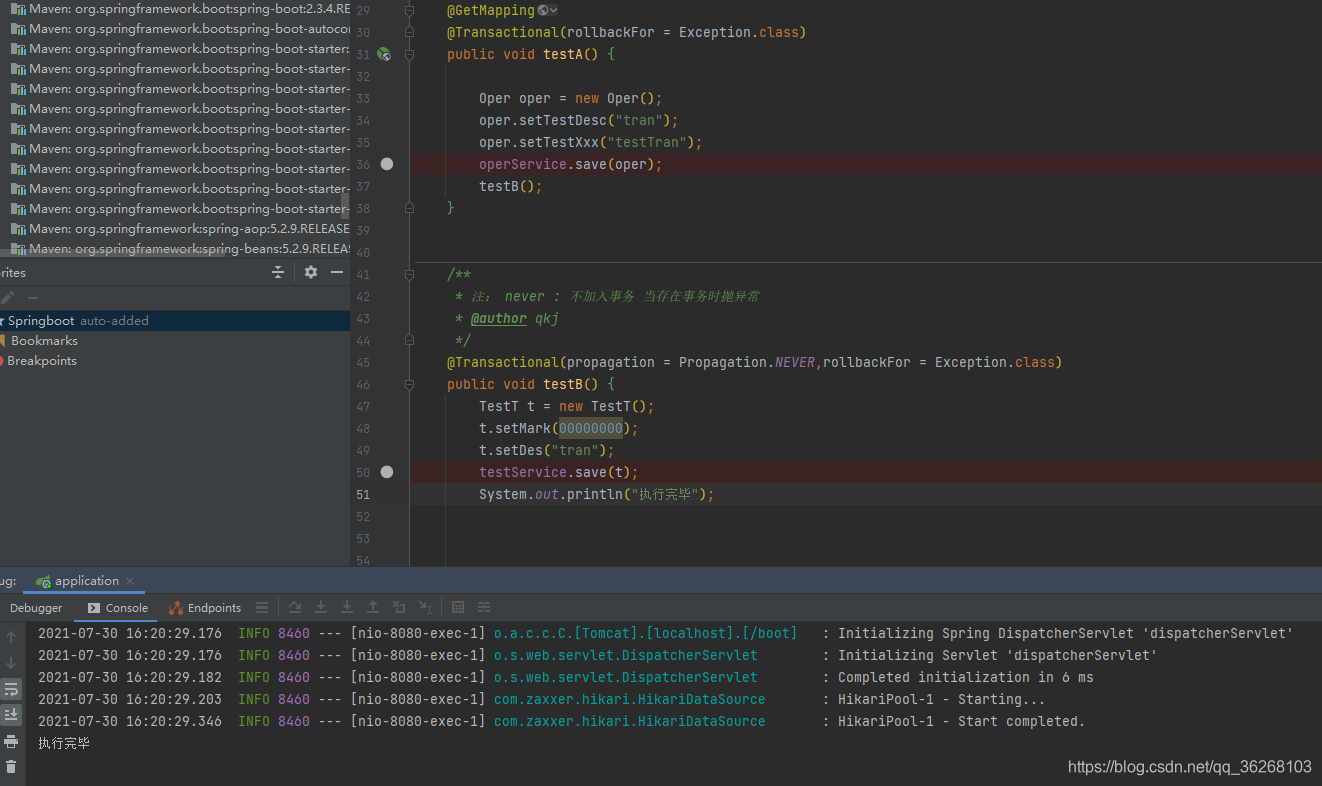Viewport: 1322px width, 786px height.
Task: Click the highlighted 00000000 value in setMark
Action: click(x=591, y=428)
